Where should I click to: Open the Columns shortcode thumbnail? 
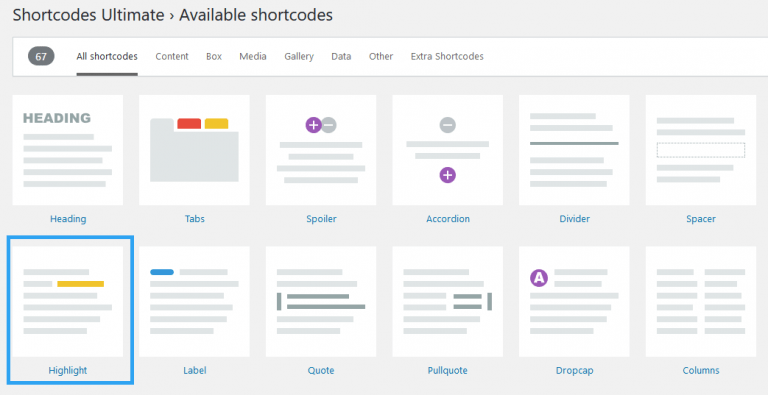pos(701,301)
